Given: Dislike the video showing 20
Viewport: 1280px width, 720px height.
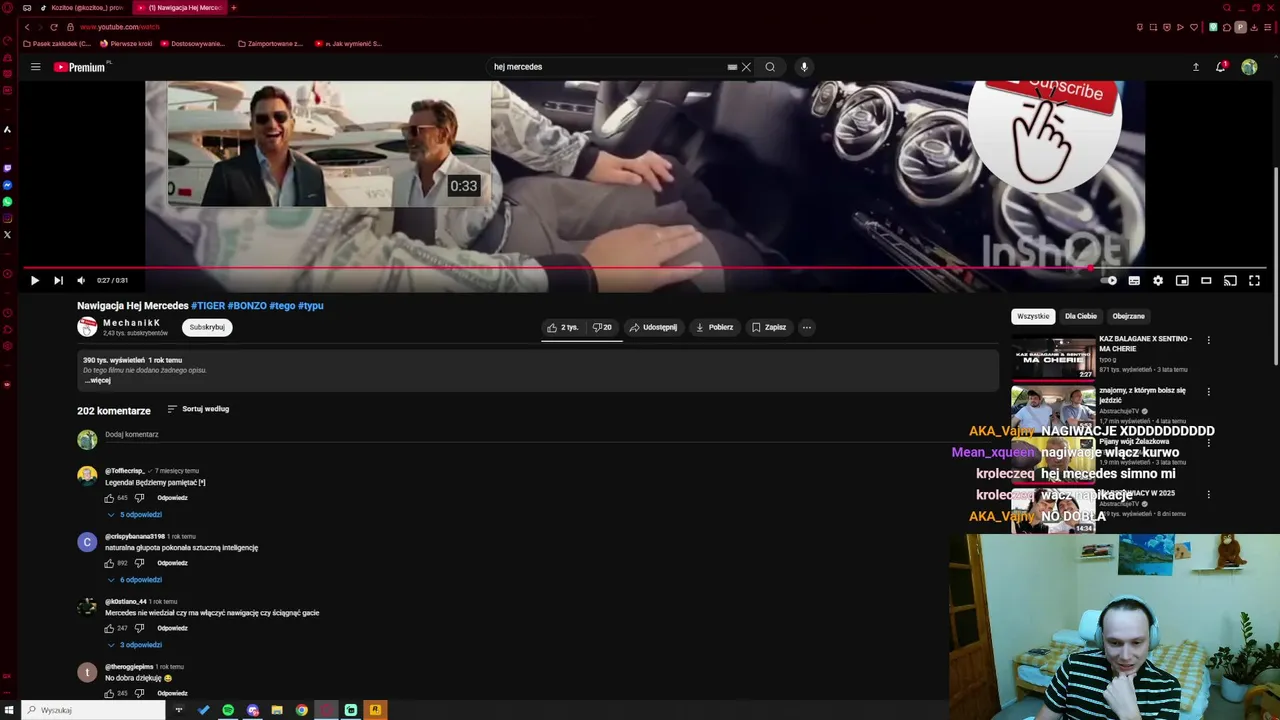Looking at the screenshot, I should [x=602, y=327].
